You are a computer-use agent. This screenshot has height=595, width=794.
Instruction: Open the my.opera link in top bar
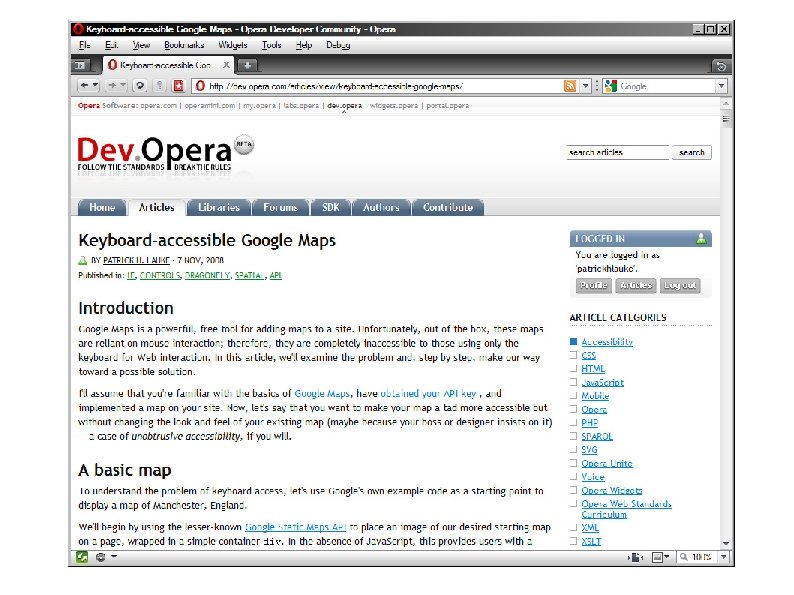click(x=259, y=106)
